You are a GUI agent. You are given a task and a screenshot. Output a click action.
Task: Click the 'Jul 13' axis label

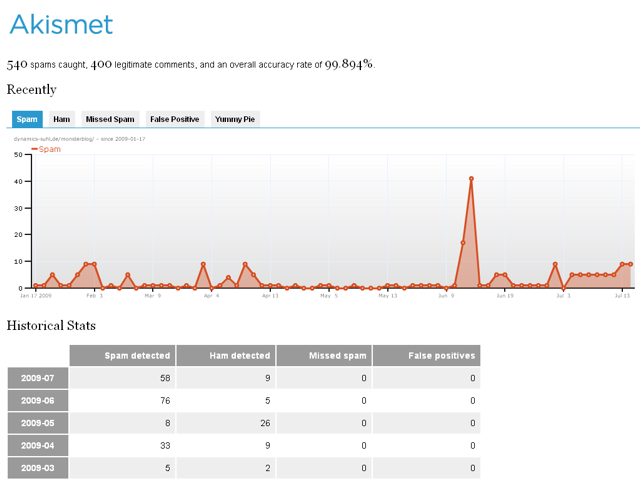click(x=622, y=296)
